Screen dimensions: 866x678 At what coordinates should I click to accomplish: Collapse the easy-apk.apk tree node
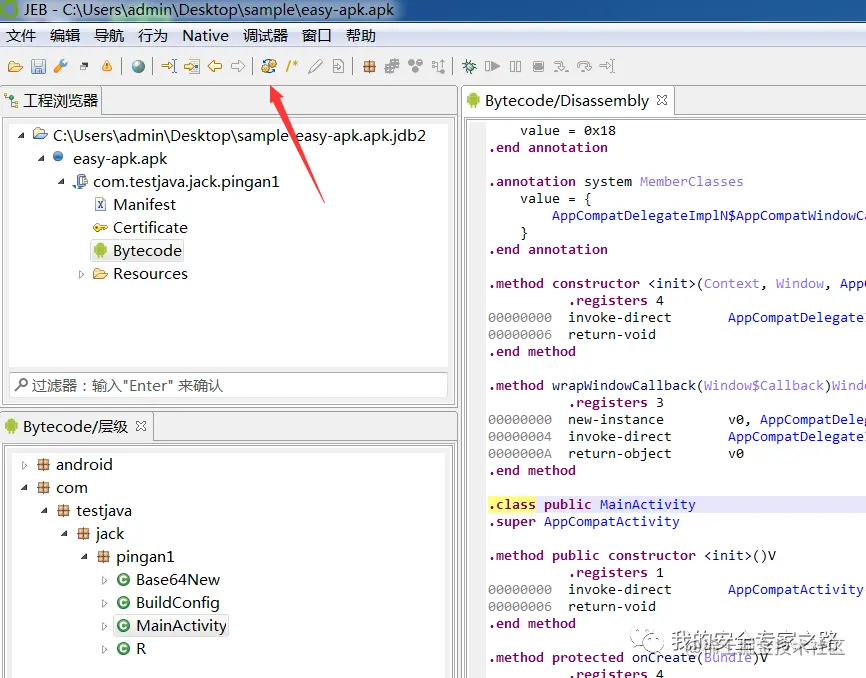pyautogui.click(x=41, y=158)
